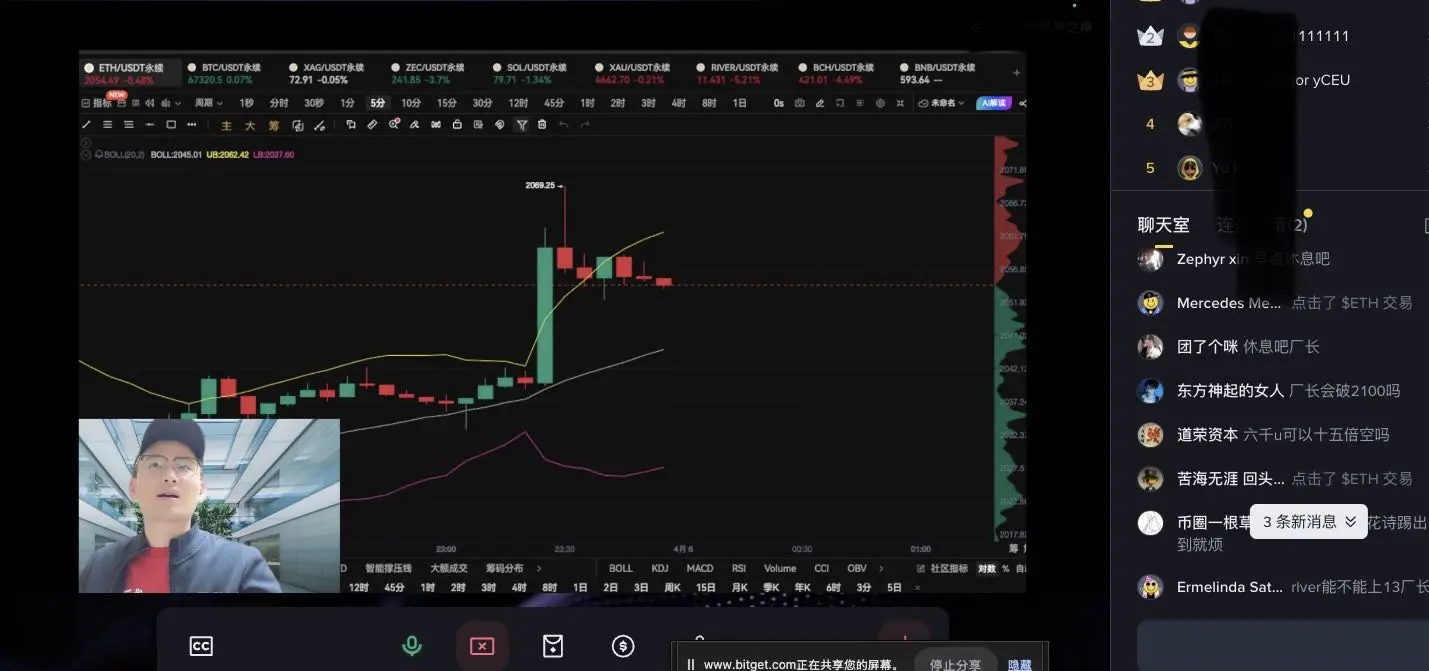Click the 2069.25 high price marker
This screenshot has width=1429, height=671.
pyautogui.click(x=544, y=185)
